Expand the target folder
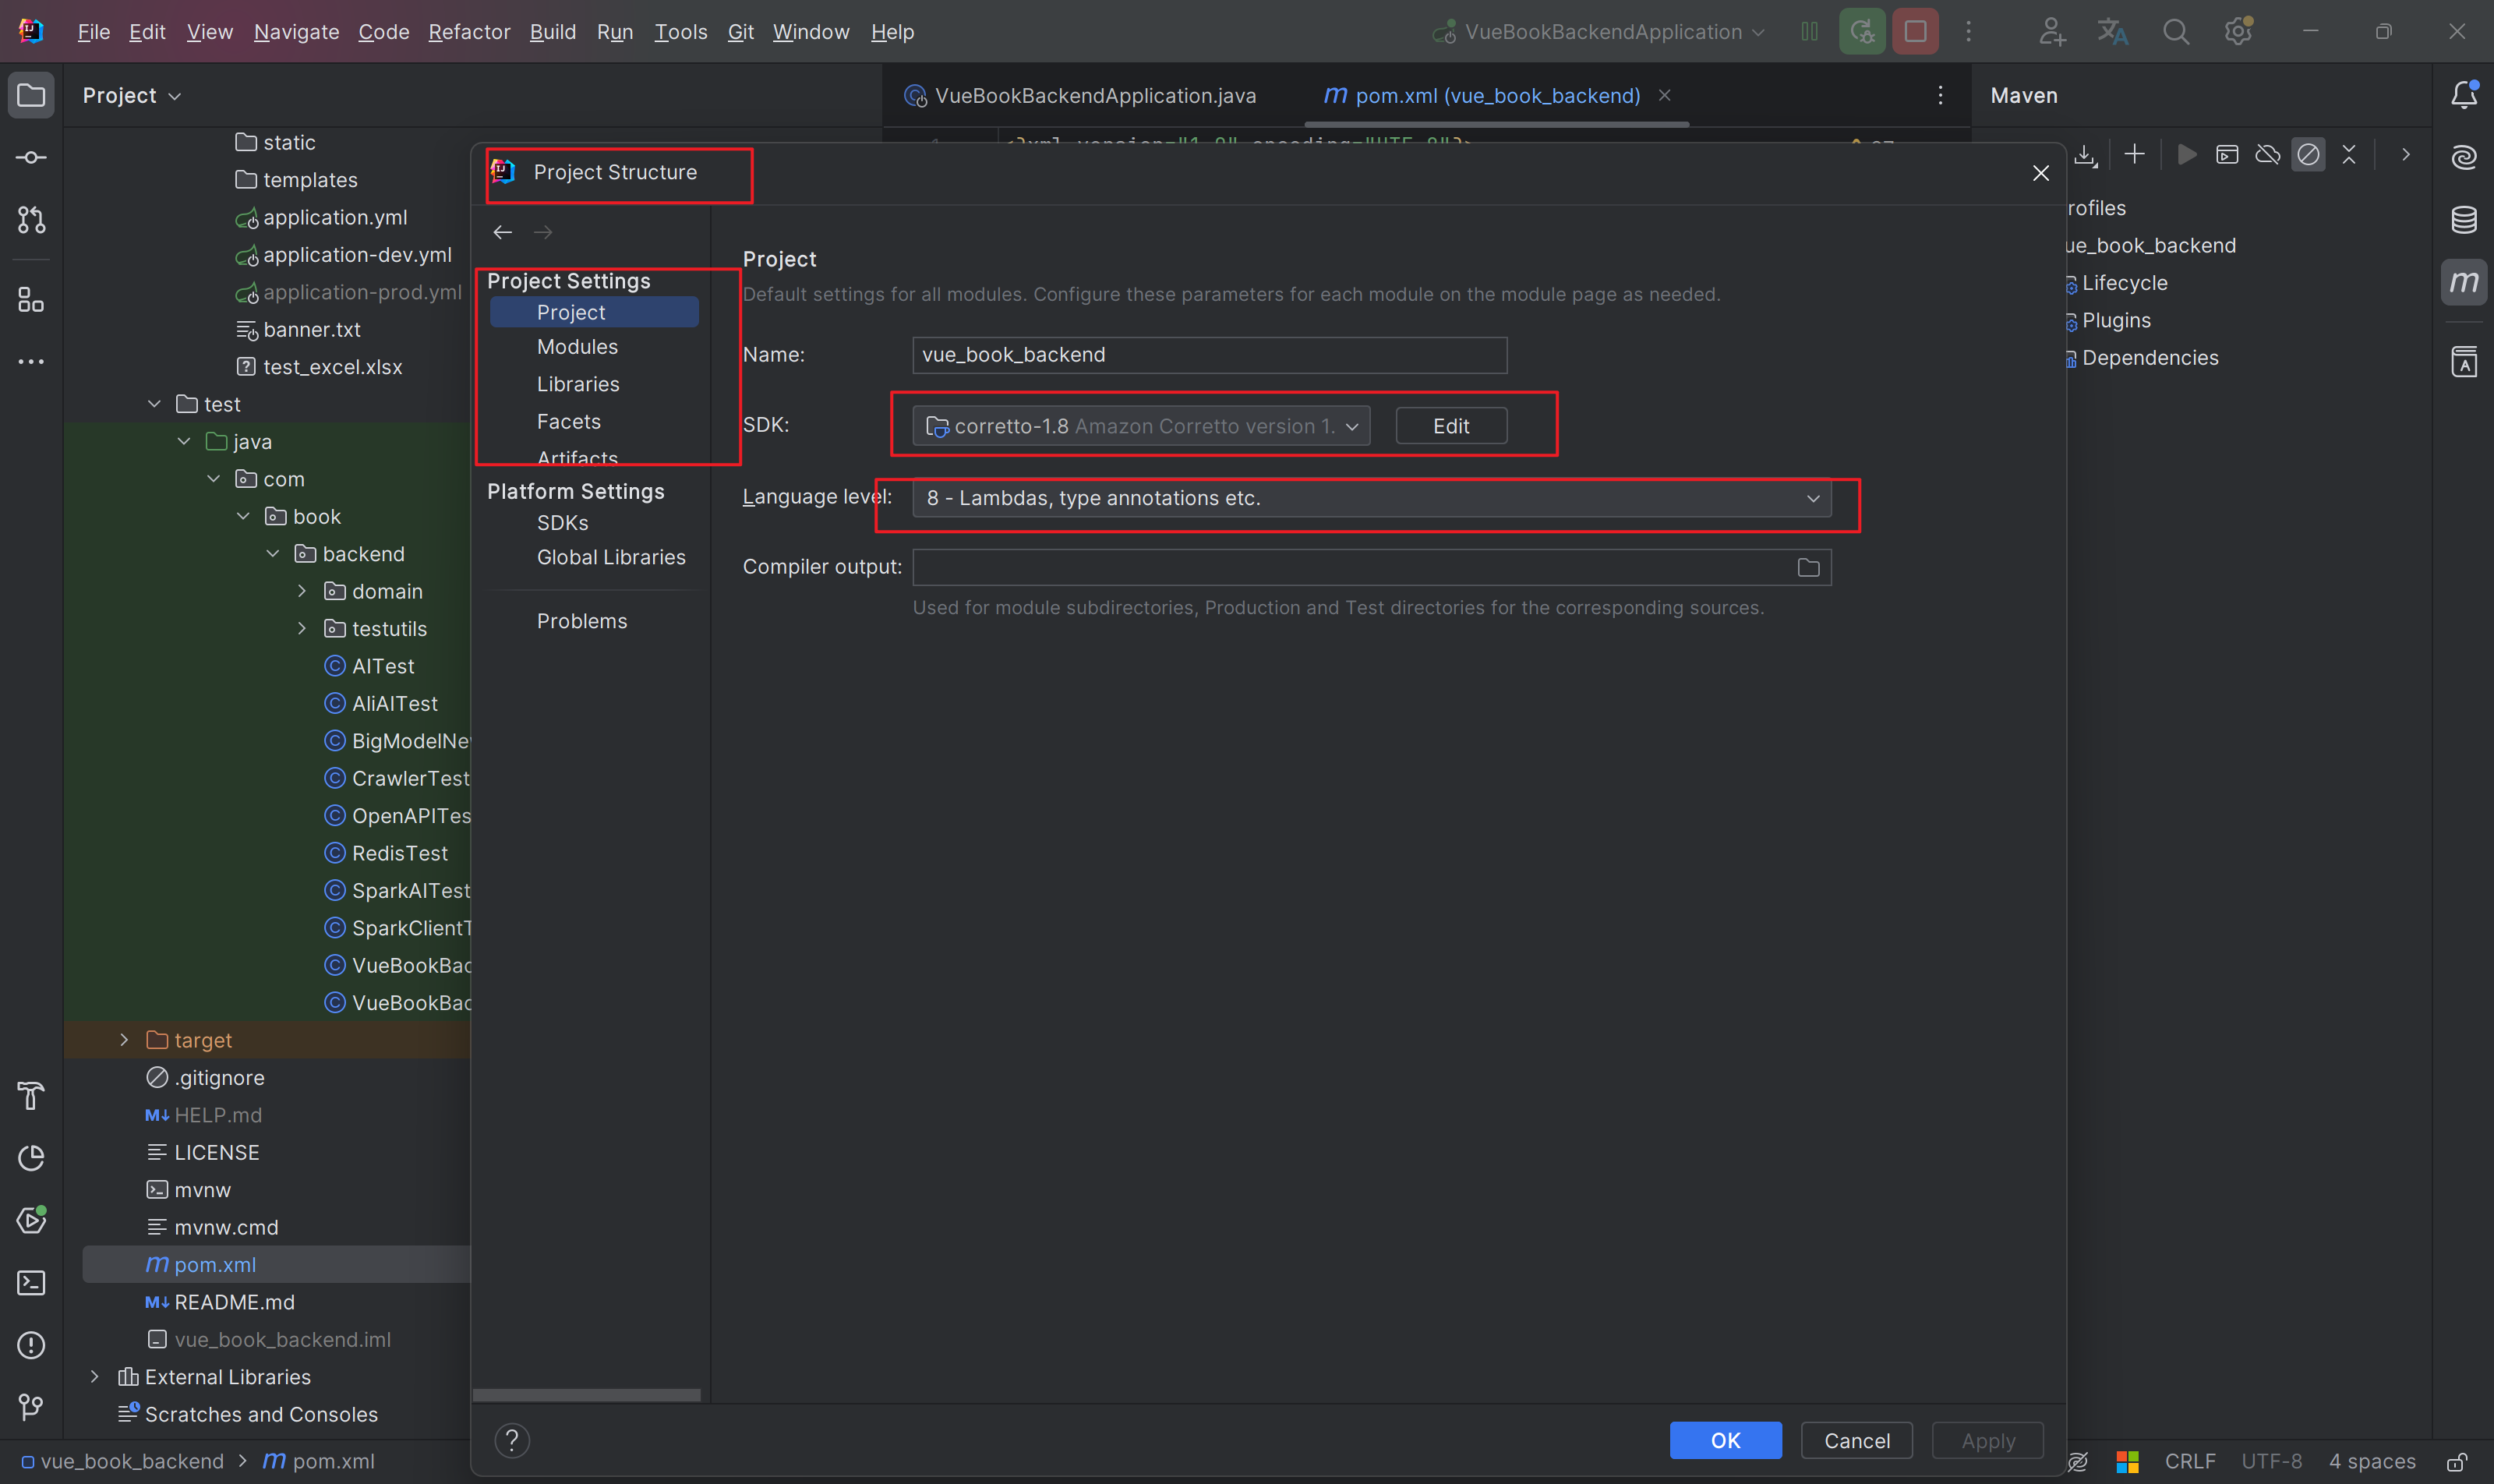 (x=124, y=1040)
